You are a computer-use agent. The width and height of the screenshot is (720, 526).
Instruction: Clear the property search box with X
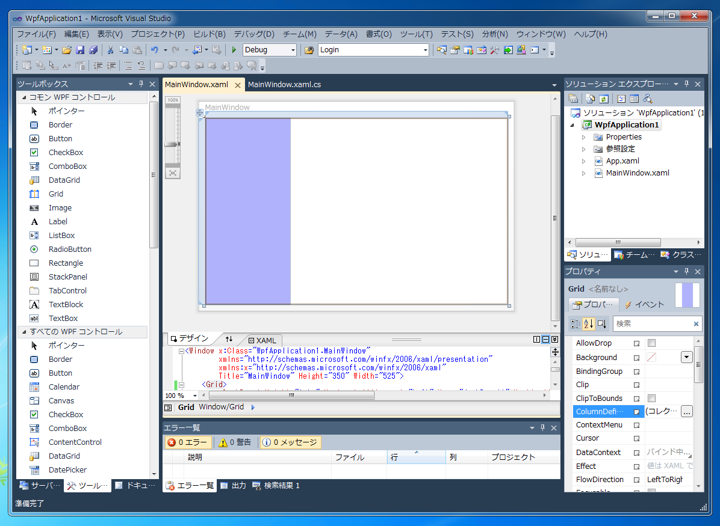[696, 324]
